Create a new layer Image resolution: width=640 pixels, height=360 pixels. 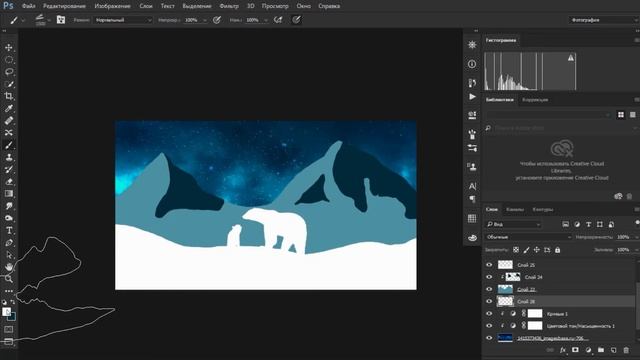[x=613, y=350]
